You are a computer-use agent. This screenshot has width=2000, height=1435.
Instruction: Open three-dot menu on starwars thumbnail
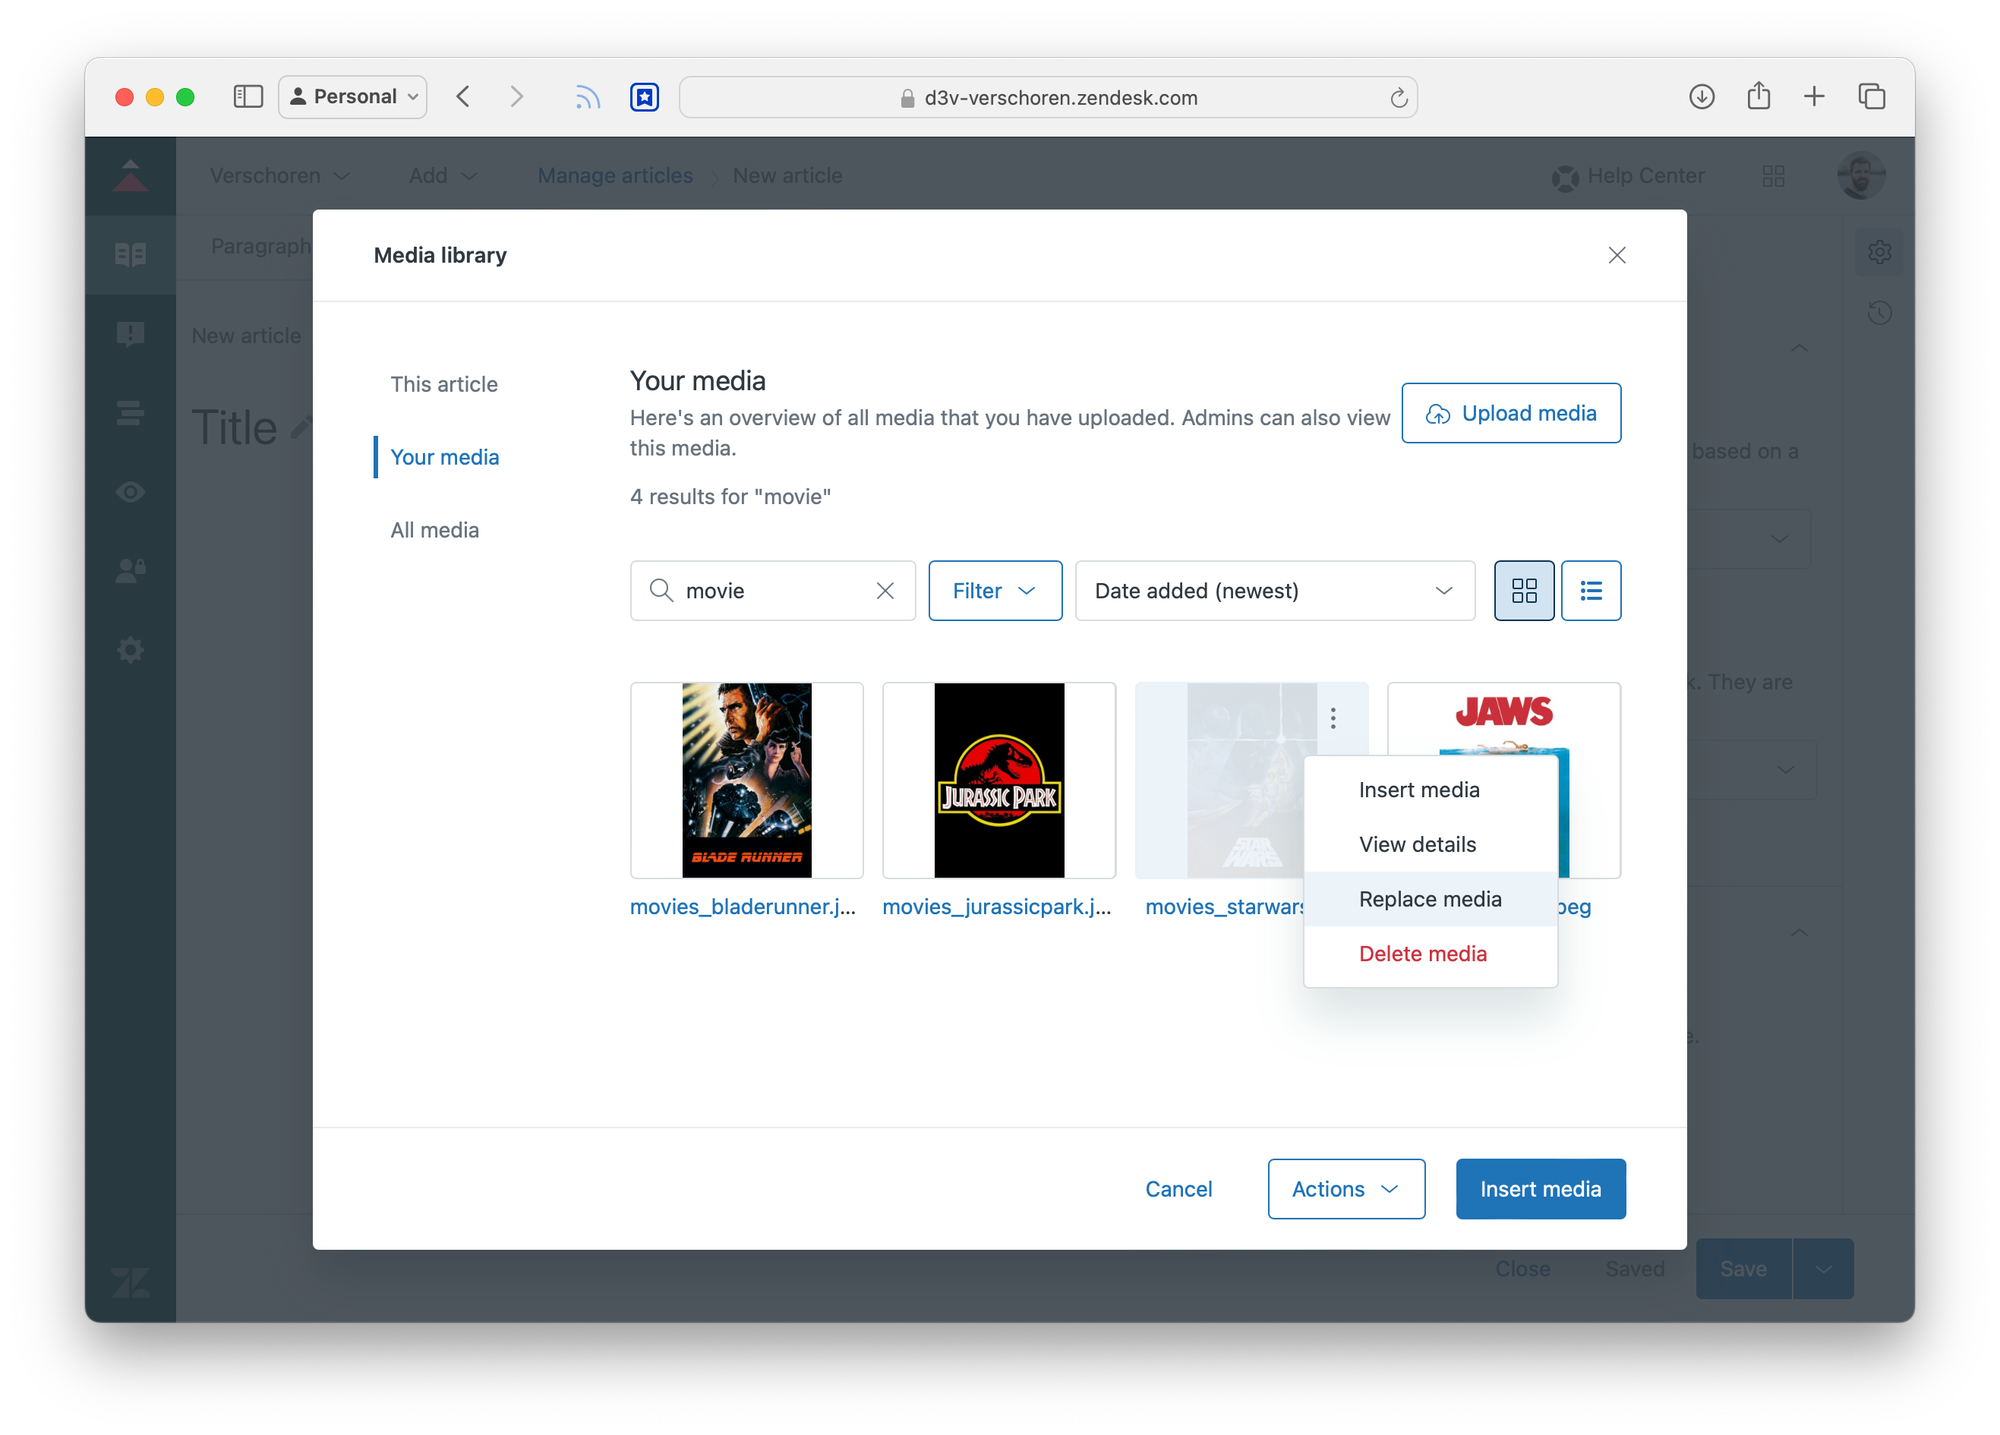[x=1333, y=718]
